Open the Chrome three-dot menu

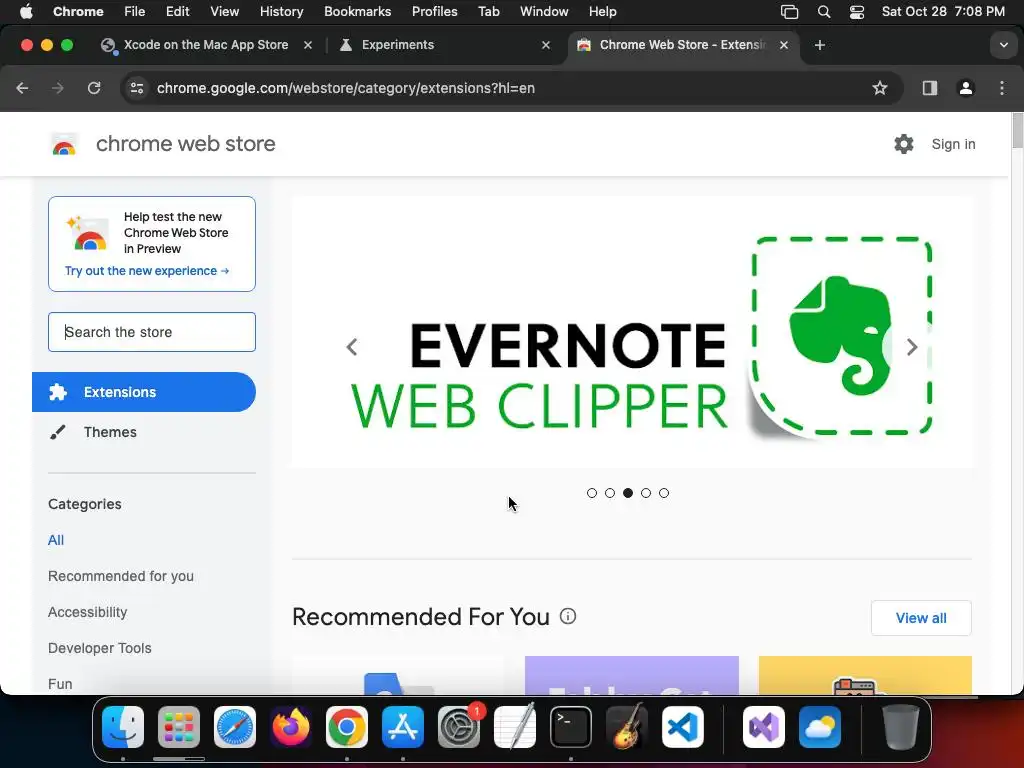coord(1002,88)
